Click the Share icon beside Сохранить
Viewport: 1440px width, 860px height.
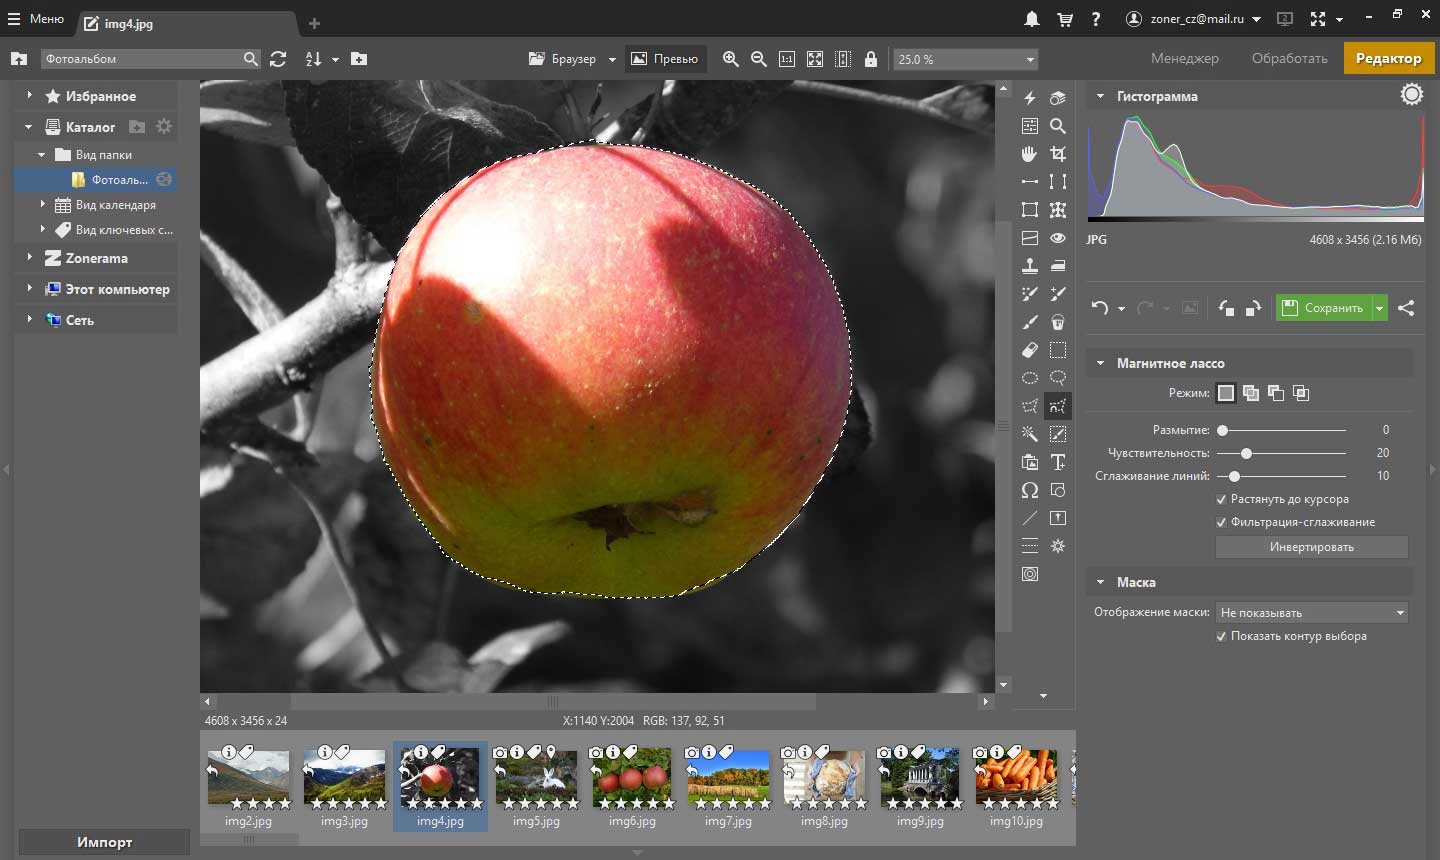click(x=1406, y=308)
